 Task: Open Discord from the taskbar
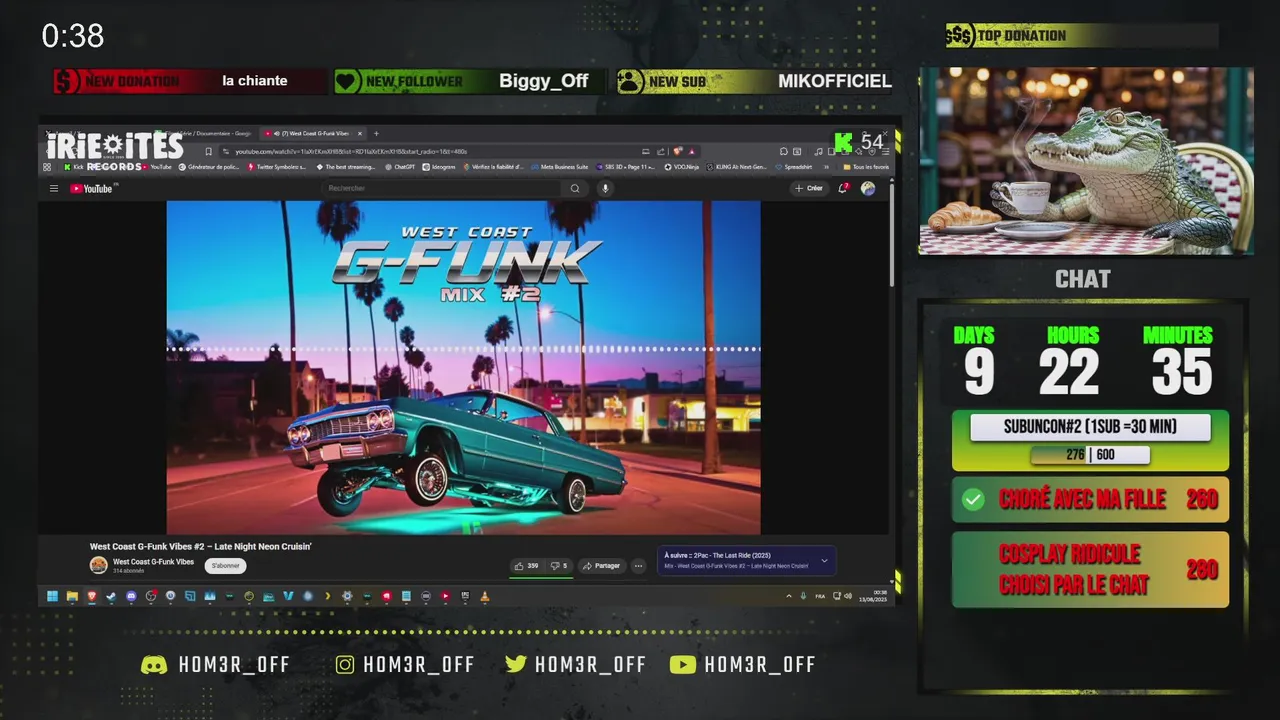click(x=131, y=596)
